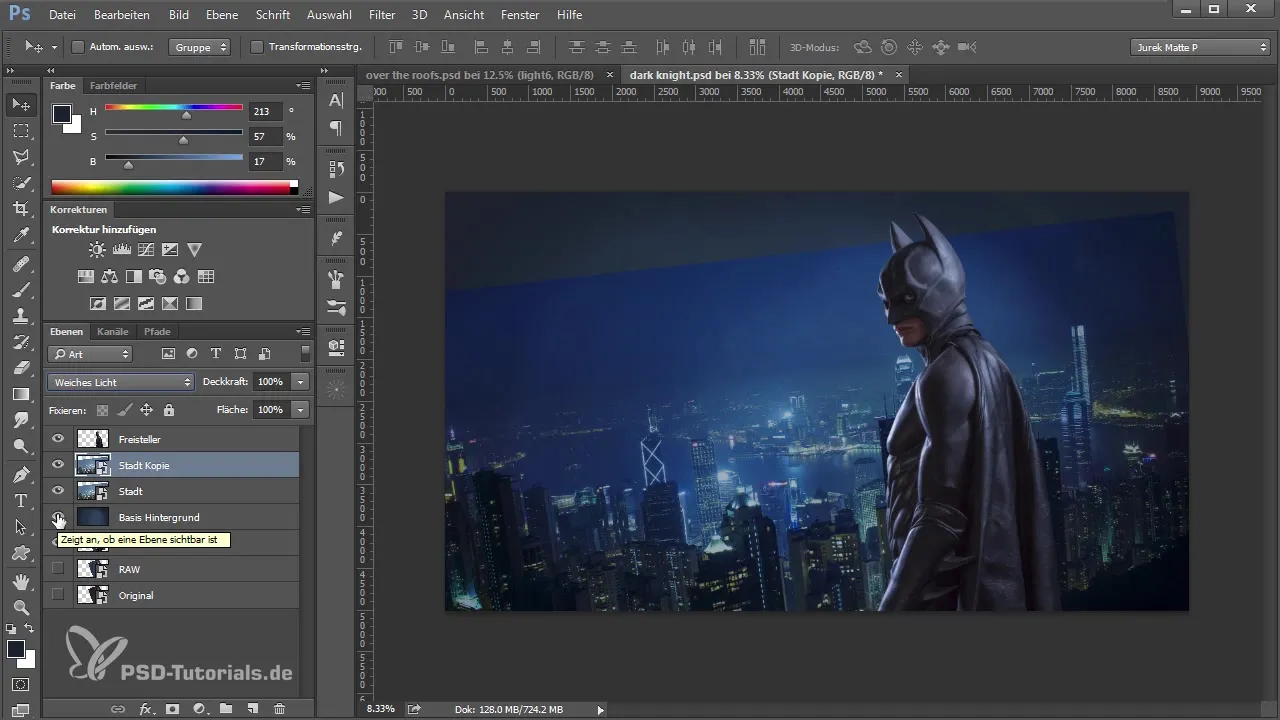Viewport: 1280px width, 720px height.
Task: Add a Hue/Saturation adjustment
Action: (86, 277)
